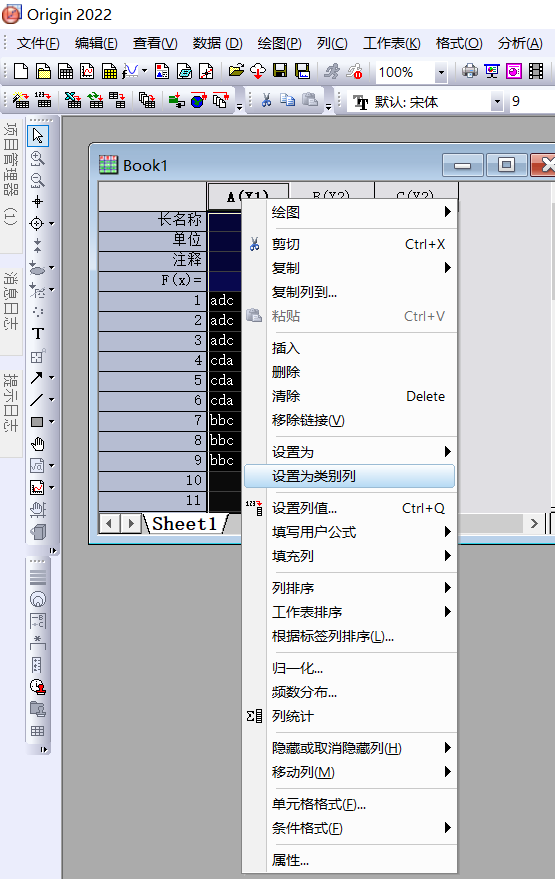Click the New Function plot icon
555x879 pixels.
(x=130, y=71)
